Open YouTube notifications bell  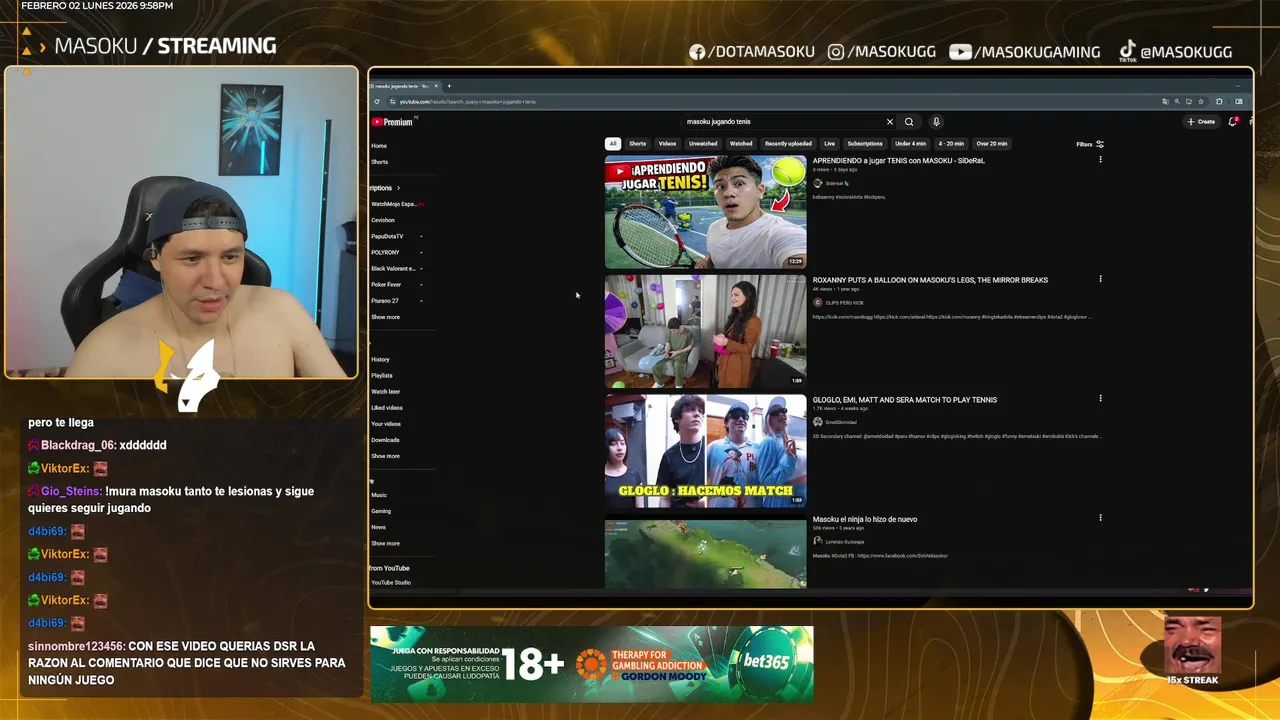(1232, 122)
